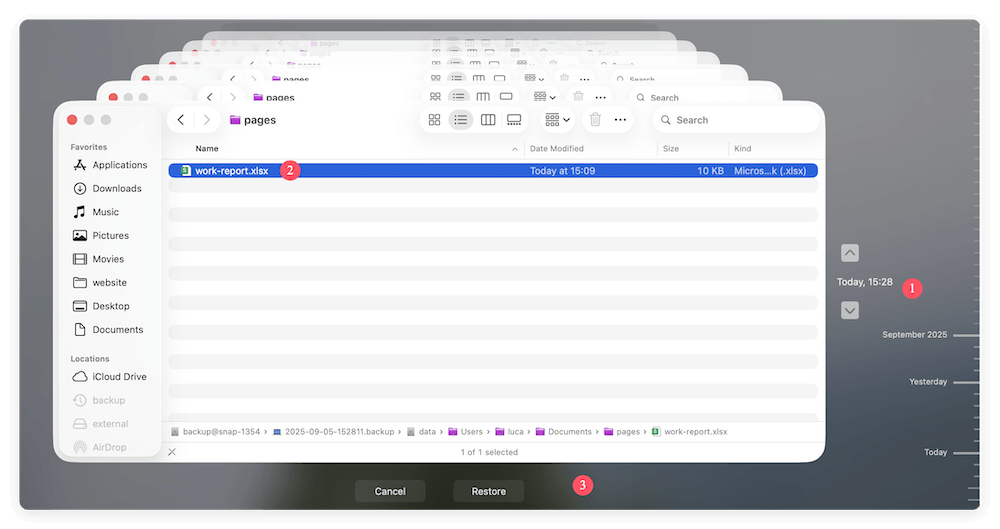Open Pictures in the sidebar

pos(102,235)
